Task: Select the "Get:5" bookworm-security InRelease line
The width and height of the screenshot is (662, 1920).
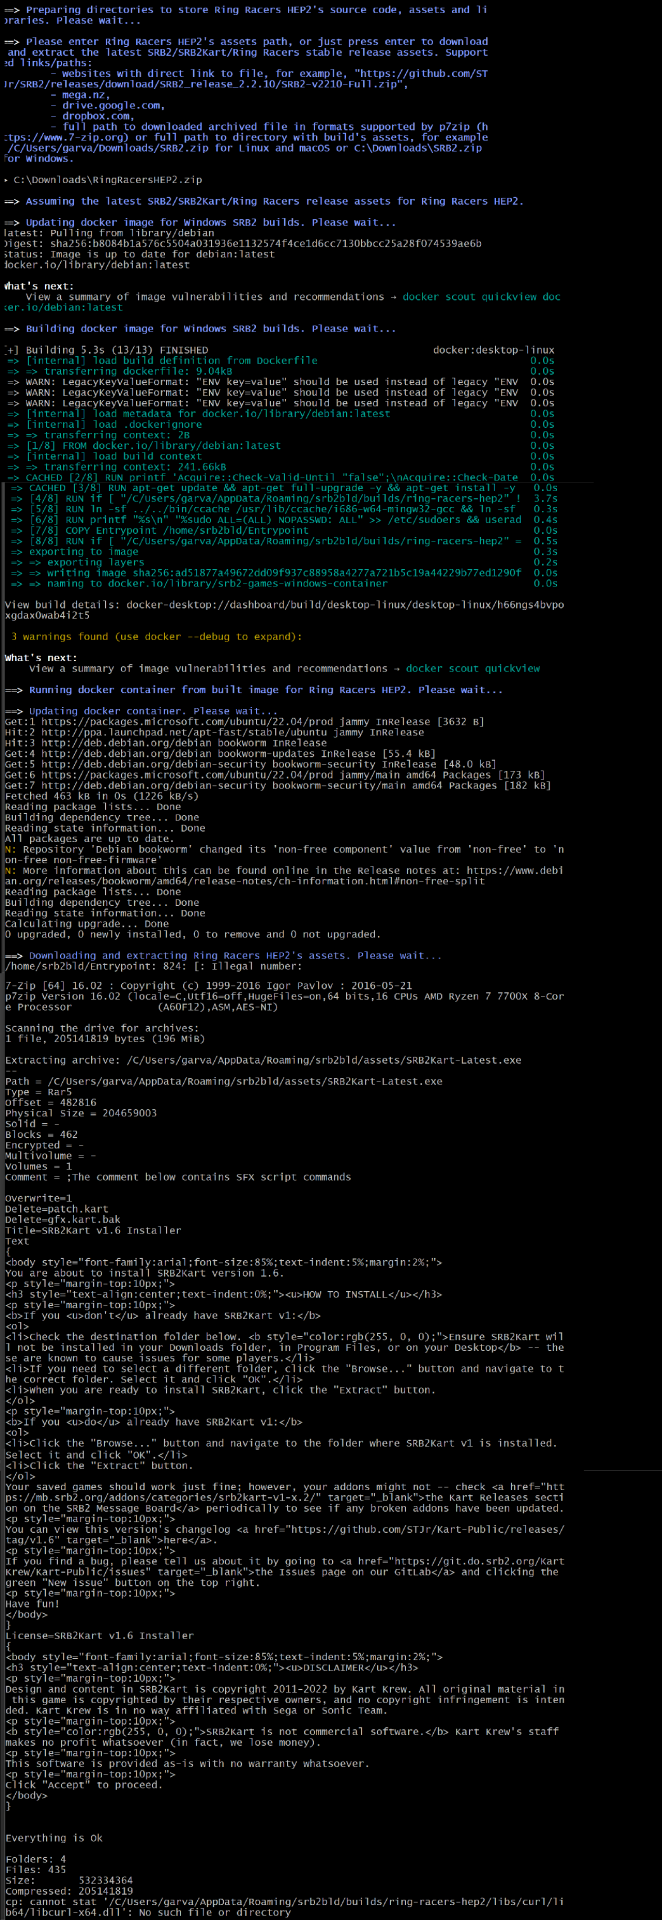Action: (x=250, y=764)
